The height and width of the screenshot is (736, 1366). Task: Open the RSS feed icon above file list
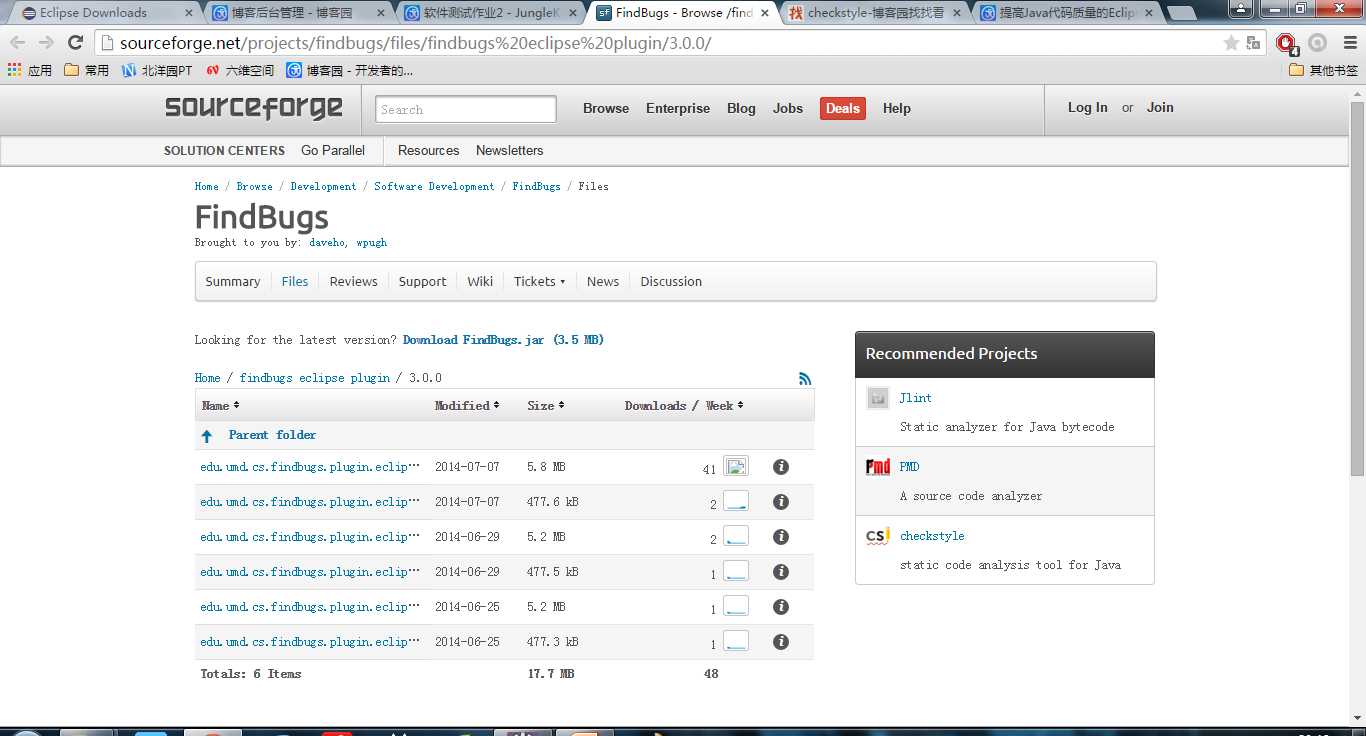[805, 378]
